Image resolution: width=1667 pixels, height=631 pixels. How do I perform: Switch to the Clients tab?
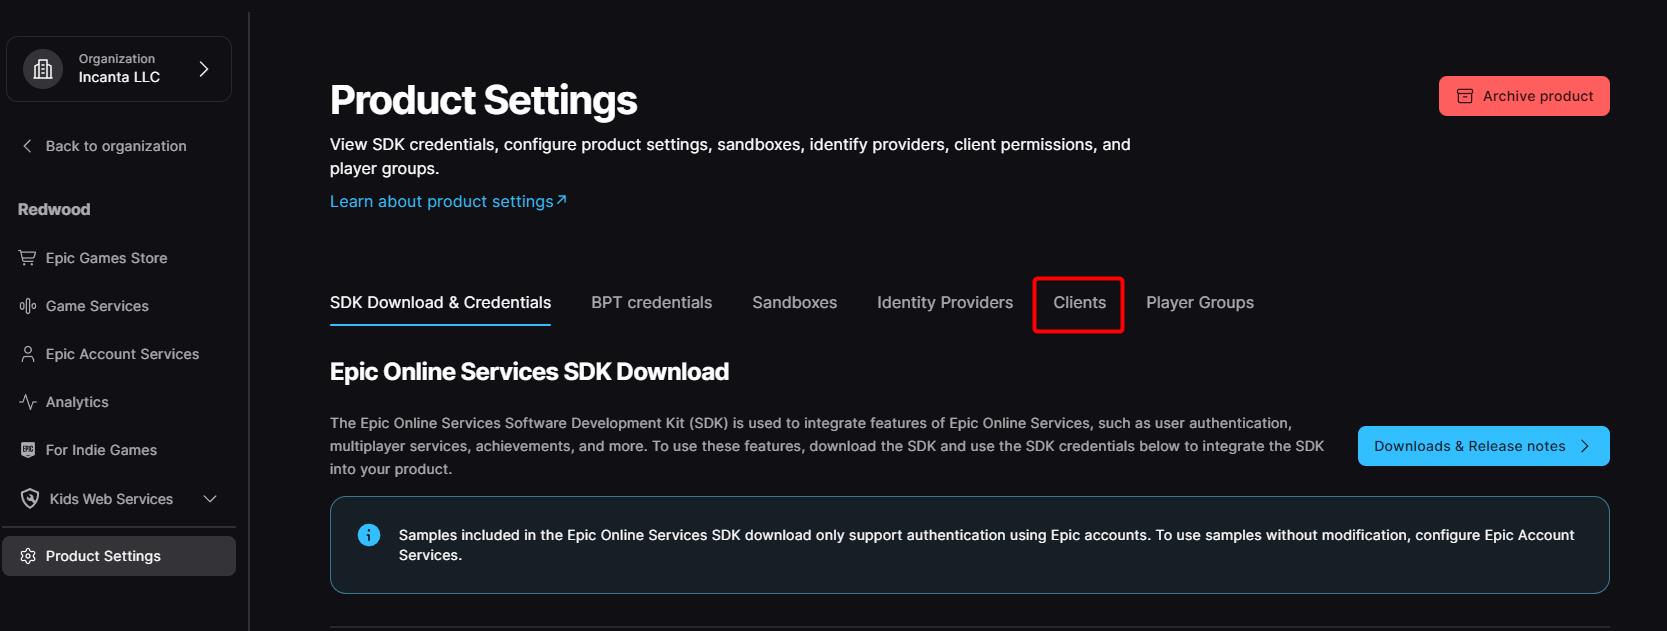pyautogui.click(x=1079, y=302)
